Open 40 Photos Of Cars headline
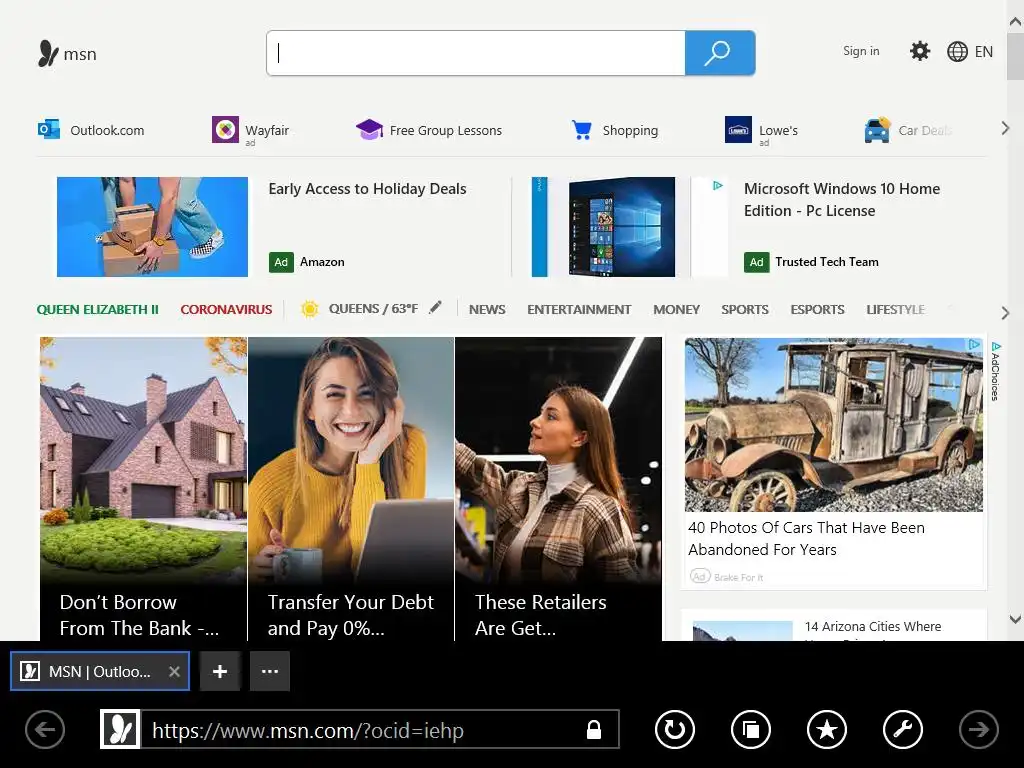This screenshot has height=768, width=1024. pos(806,538)
